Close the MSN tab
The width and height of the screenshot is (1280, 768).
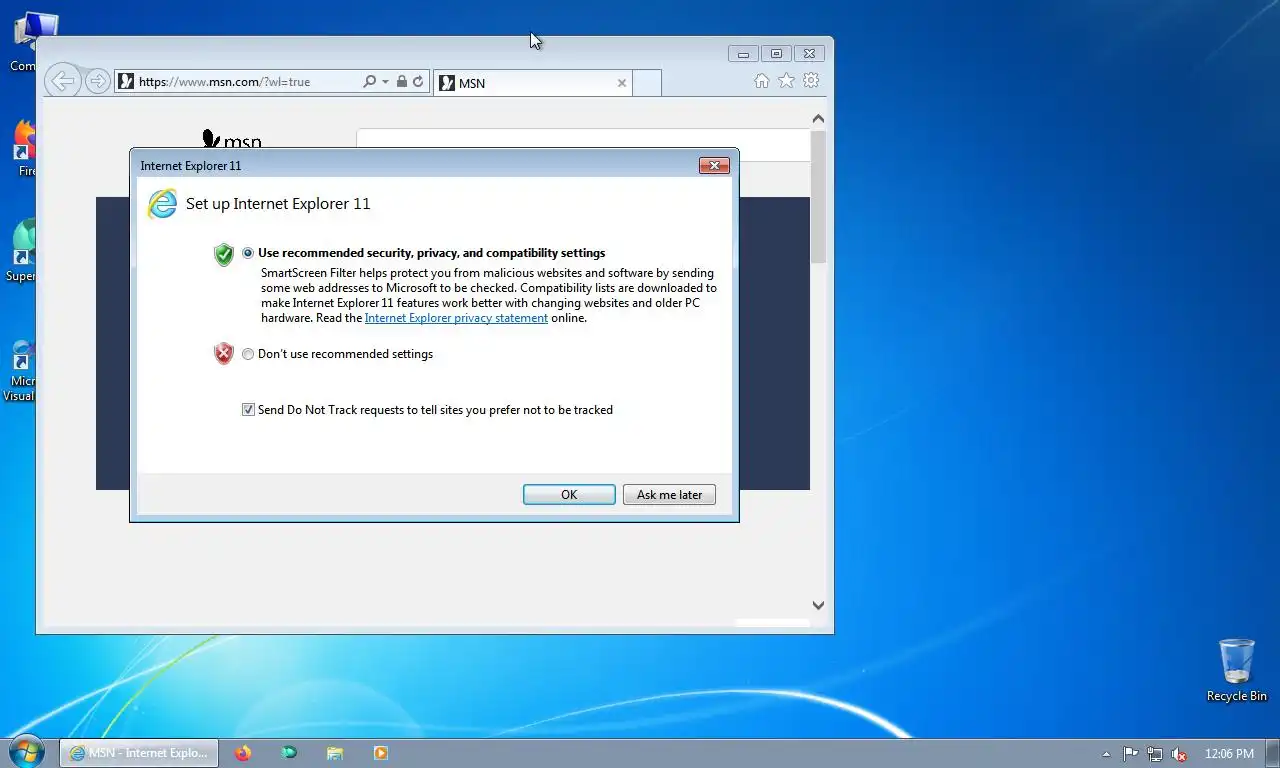(x=622, y=83)
